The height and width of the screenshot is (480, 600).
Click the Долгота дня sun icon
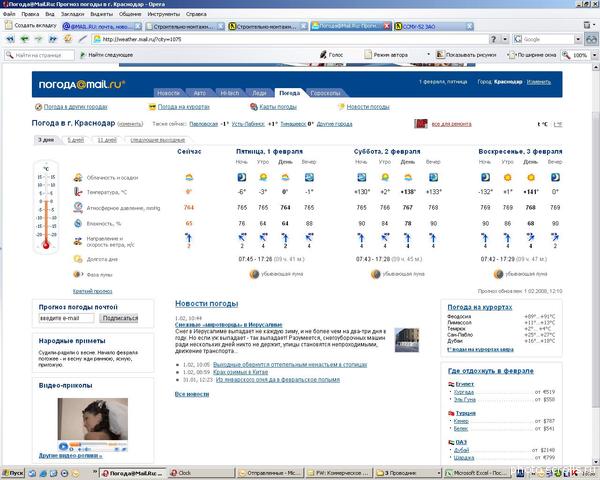click(78, 259)
